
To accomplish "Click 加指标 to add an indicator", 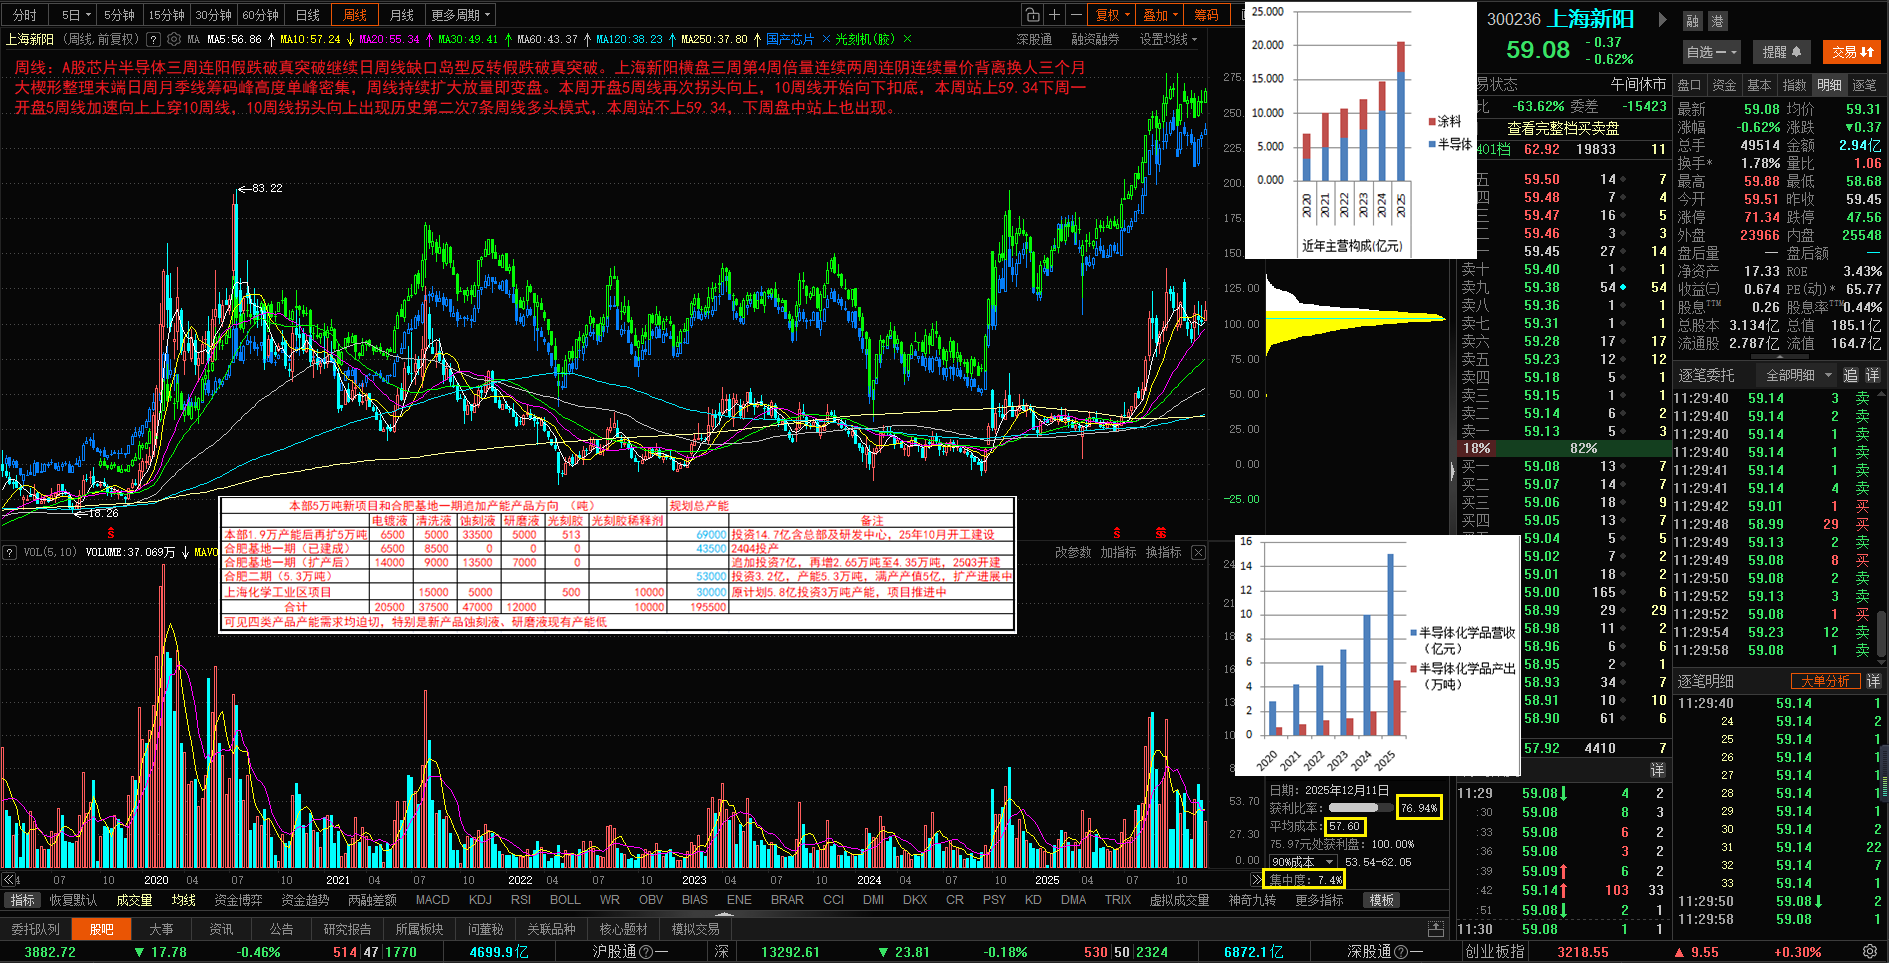I will [x=1118, y=552].
